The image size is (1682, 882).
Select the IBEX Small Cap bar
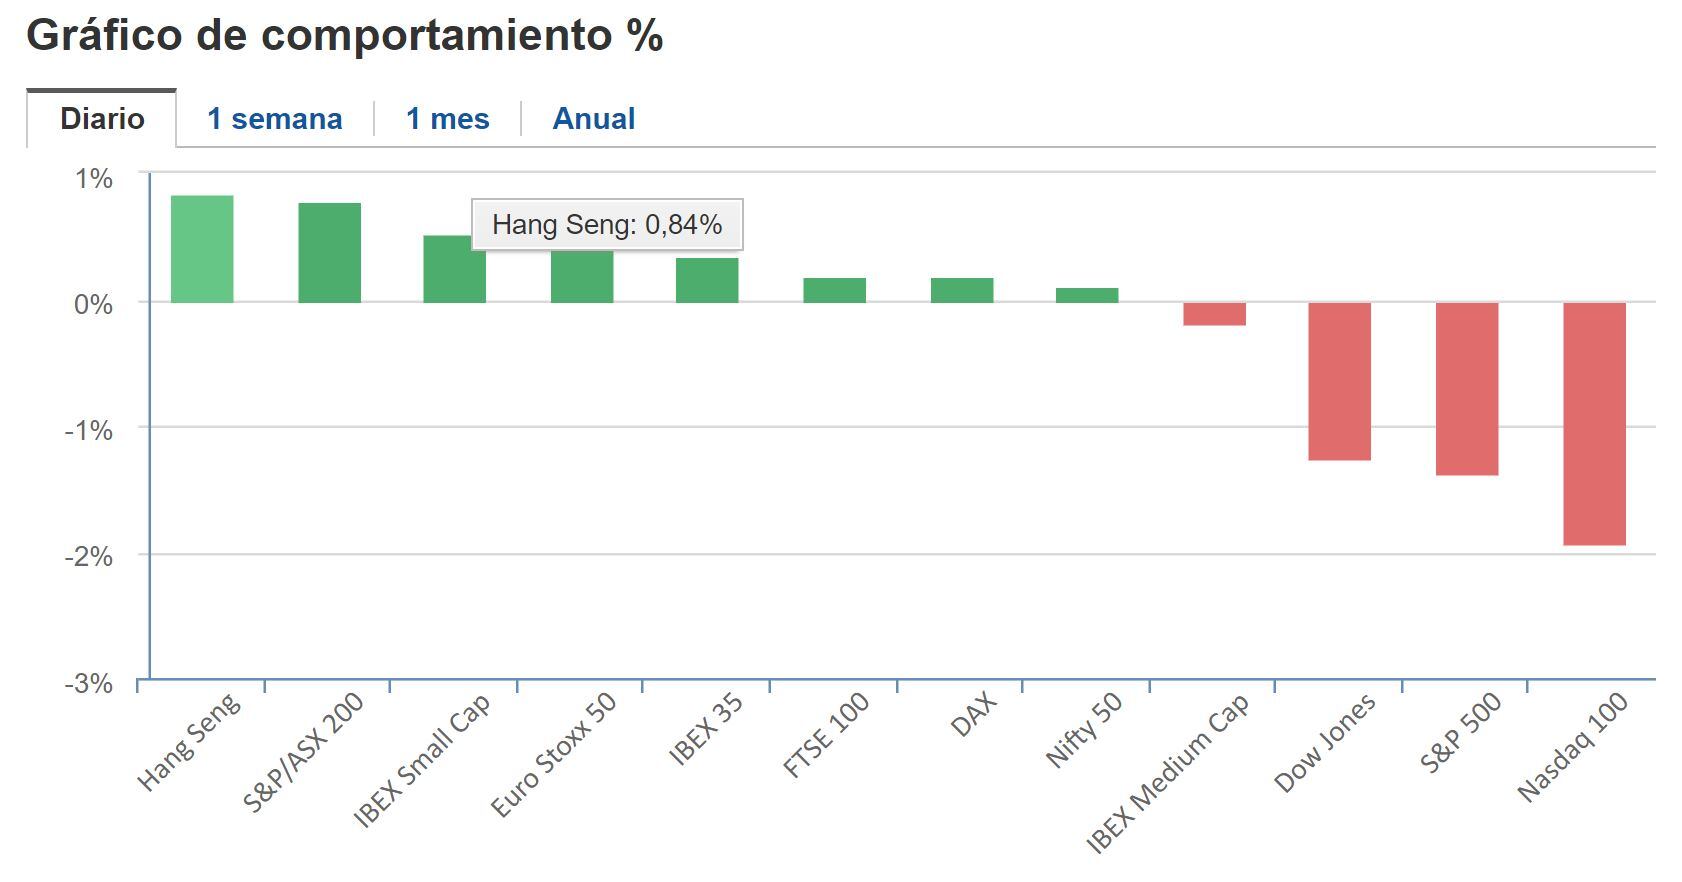point(455,269)
